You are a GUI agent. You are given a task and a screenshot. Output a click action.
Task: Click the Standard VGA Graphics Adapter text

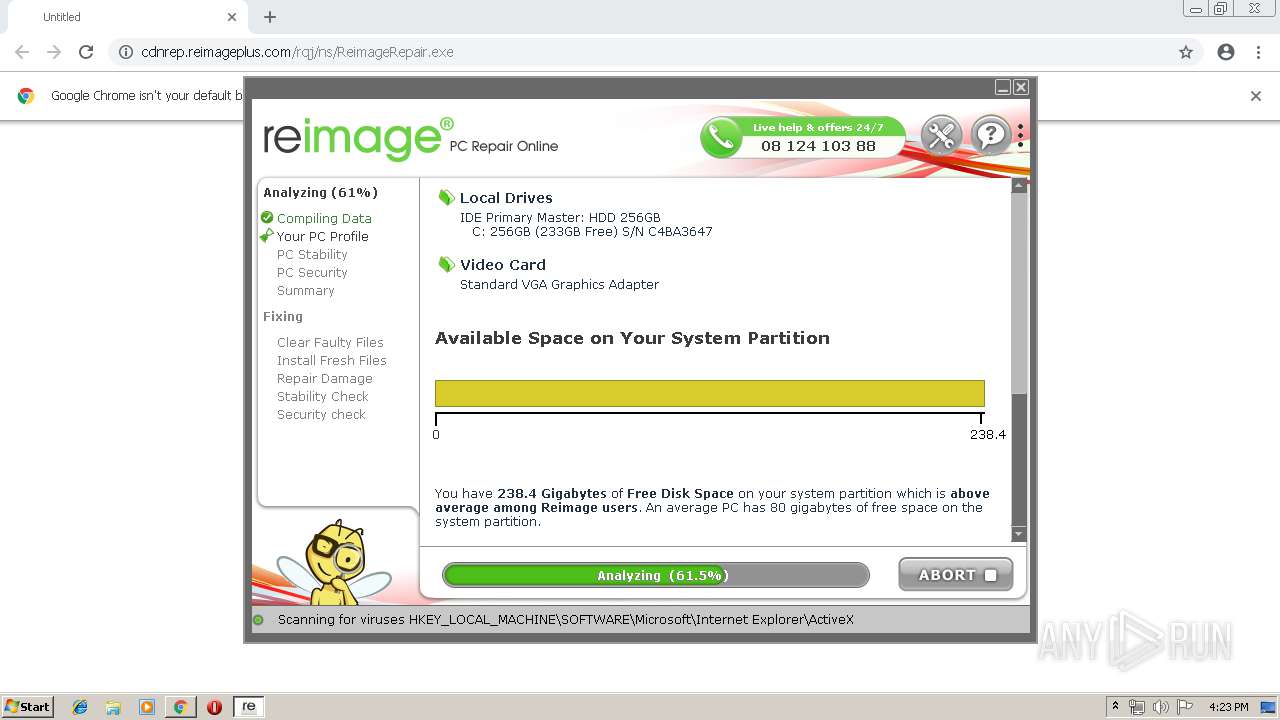(559, 285)
